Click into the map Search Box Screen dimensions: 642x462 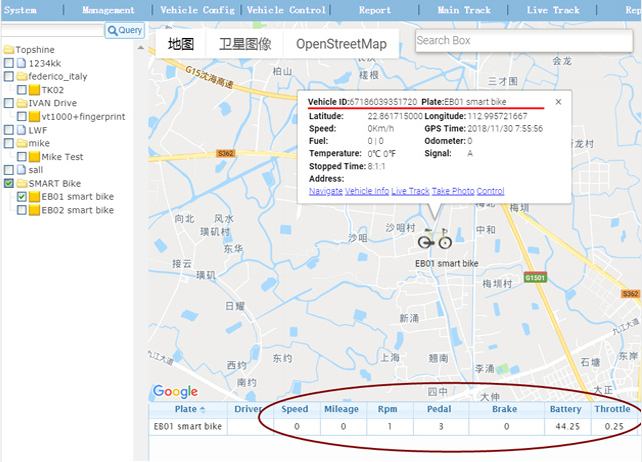524,41
